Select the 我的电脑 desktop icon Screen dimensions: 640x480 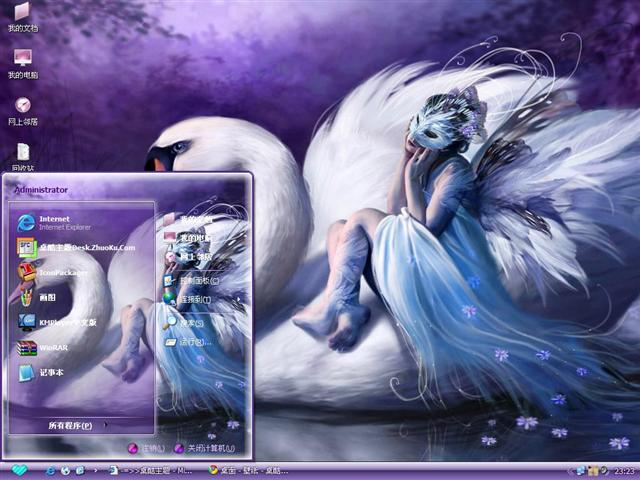pos(23,64)
